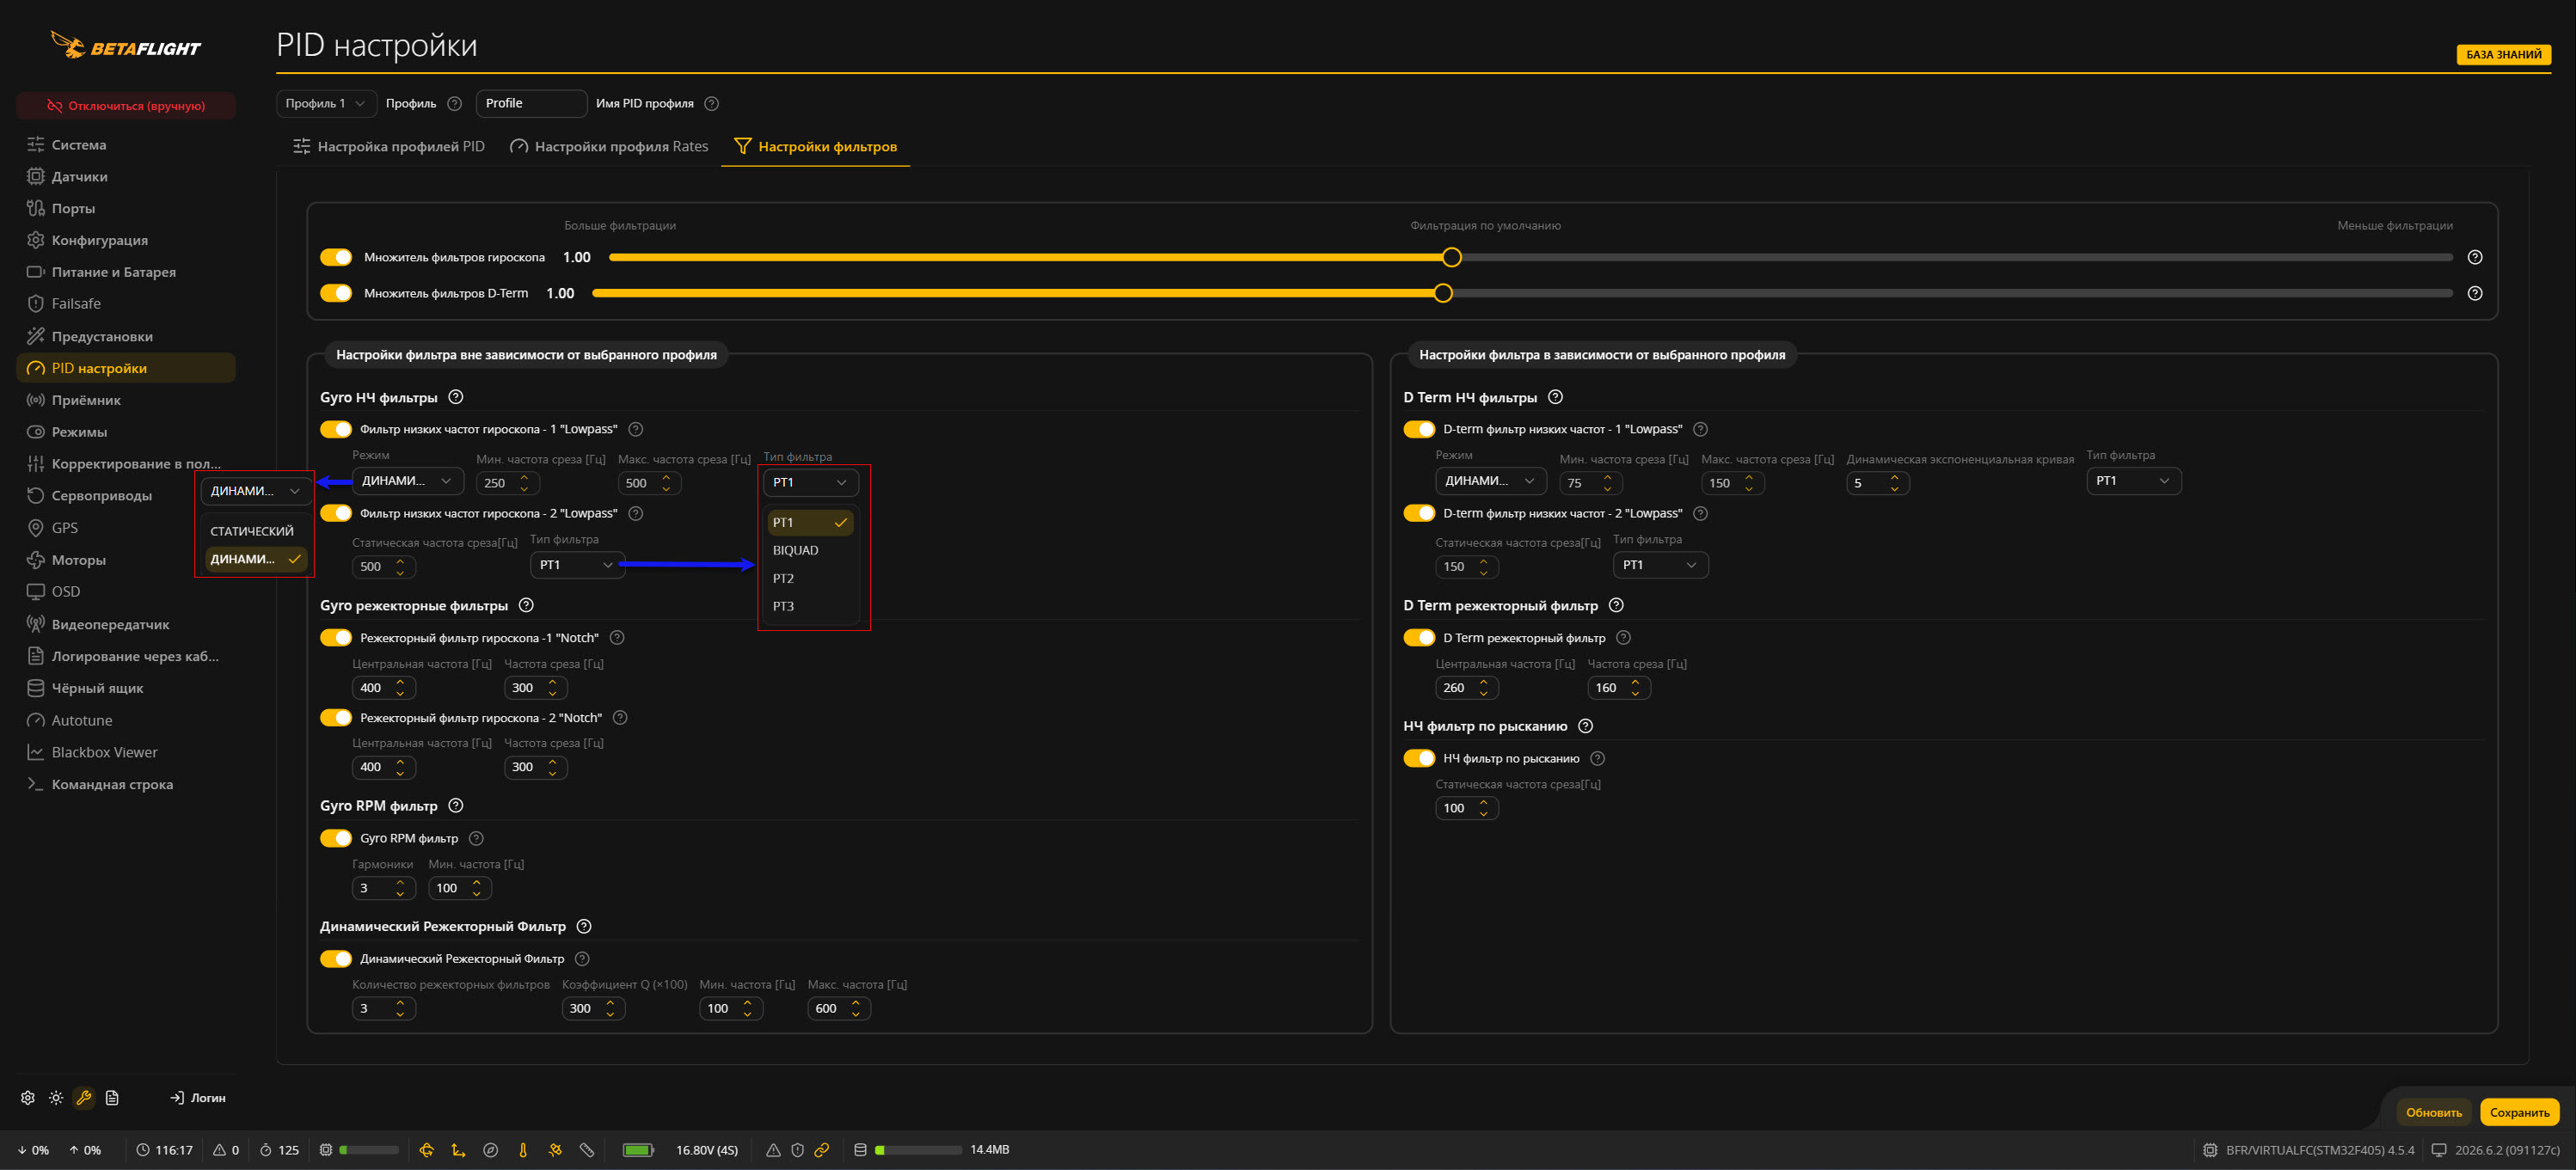The height and width of the screenshot is (1170, 2576).
Task: Click the wrench expert mode icon
Action: (x=84, y=1097)
